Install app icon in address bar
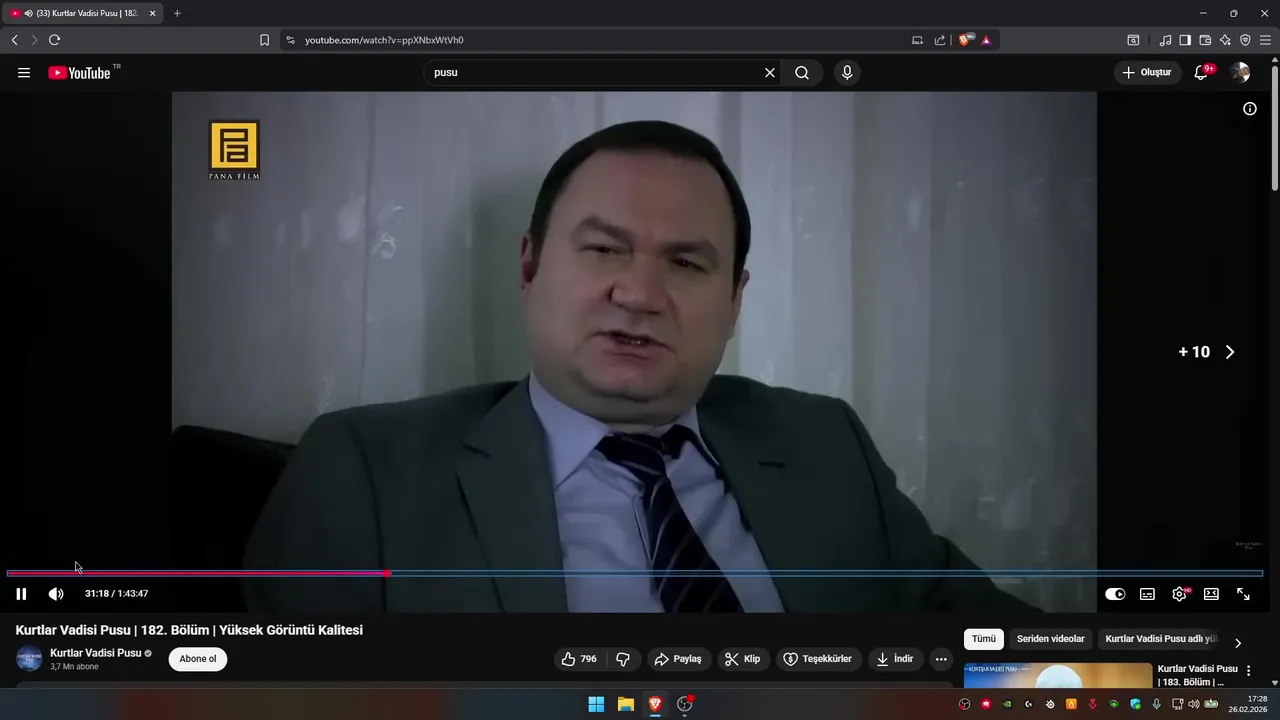 [x=917, y=40]
